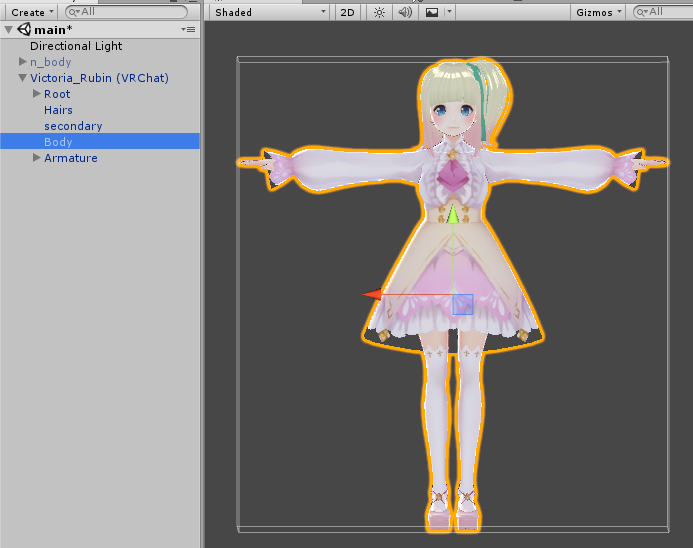The height and width of the screenshot is (548, 693).
Task: Open the main scene options menu
Action: point(188,30)
